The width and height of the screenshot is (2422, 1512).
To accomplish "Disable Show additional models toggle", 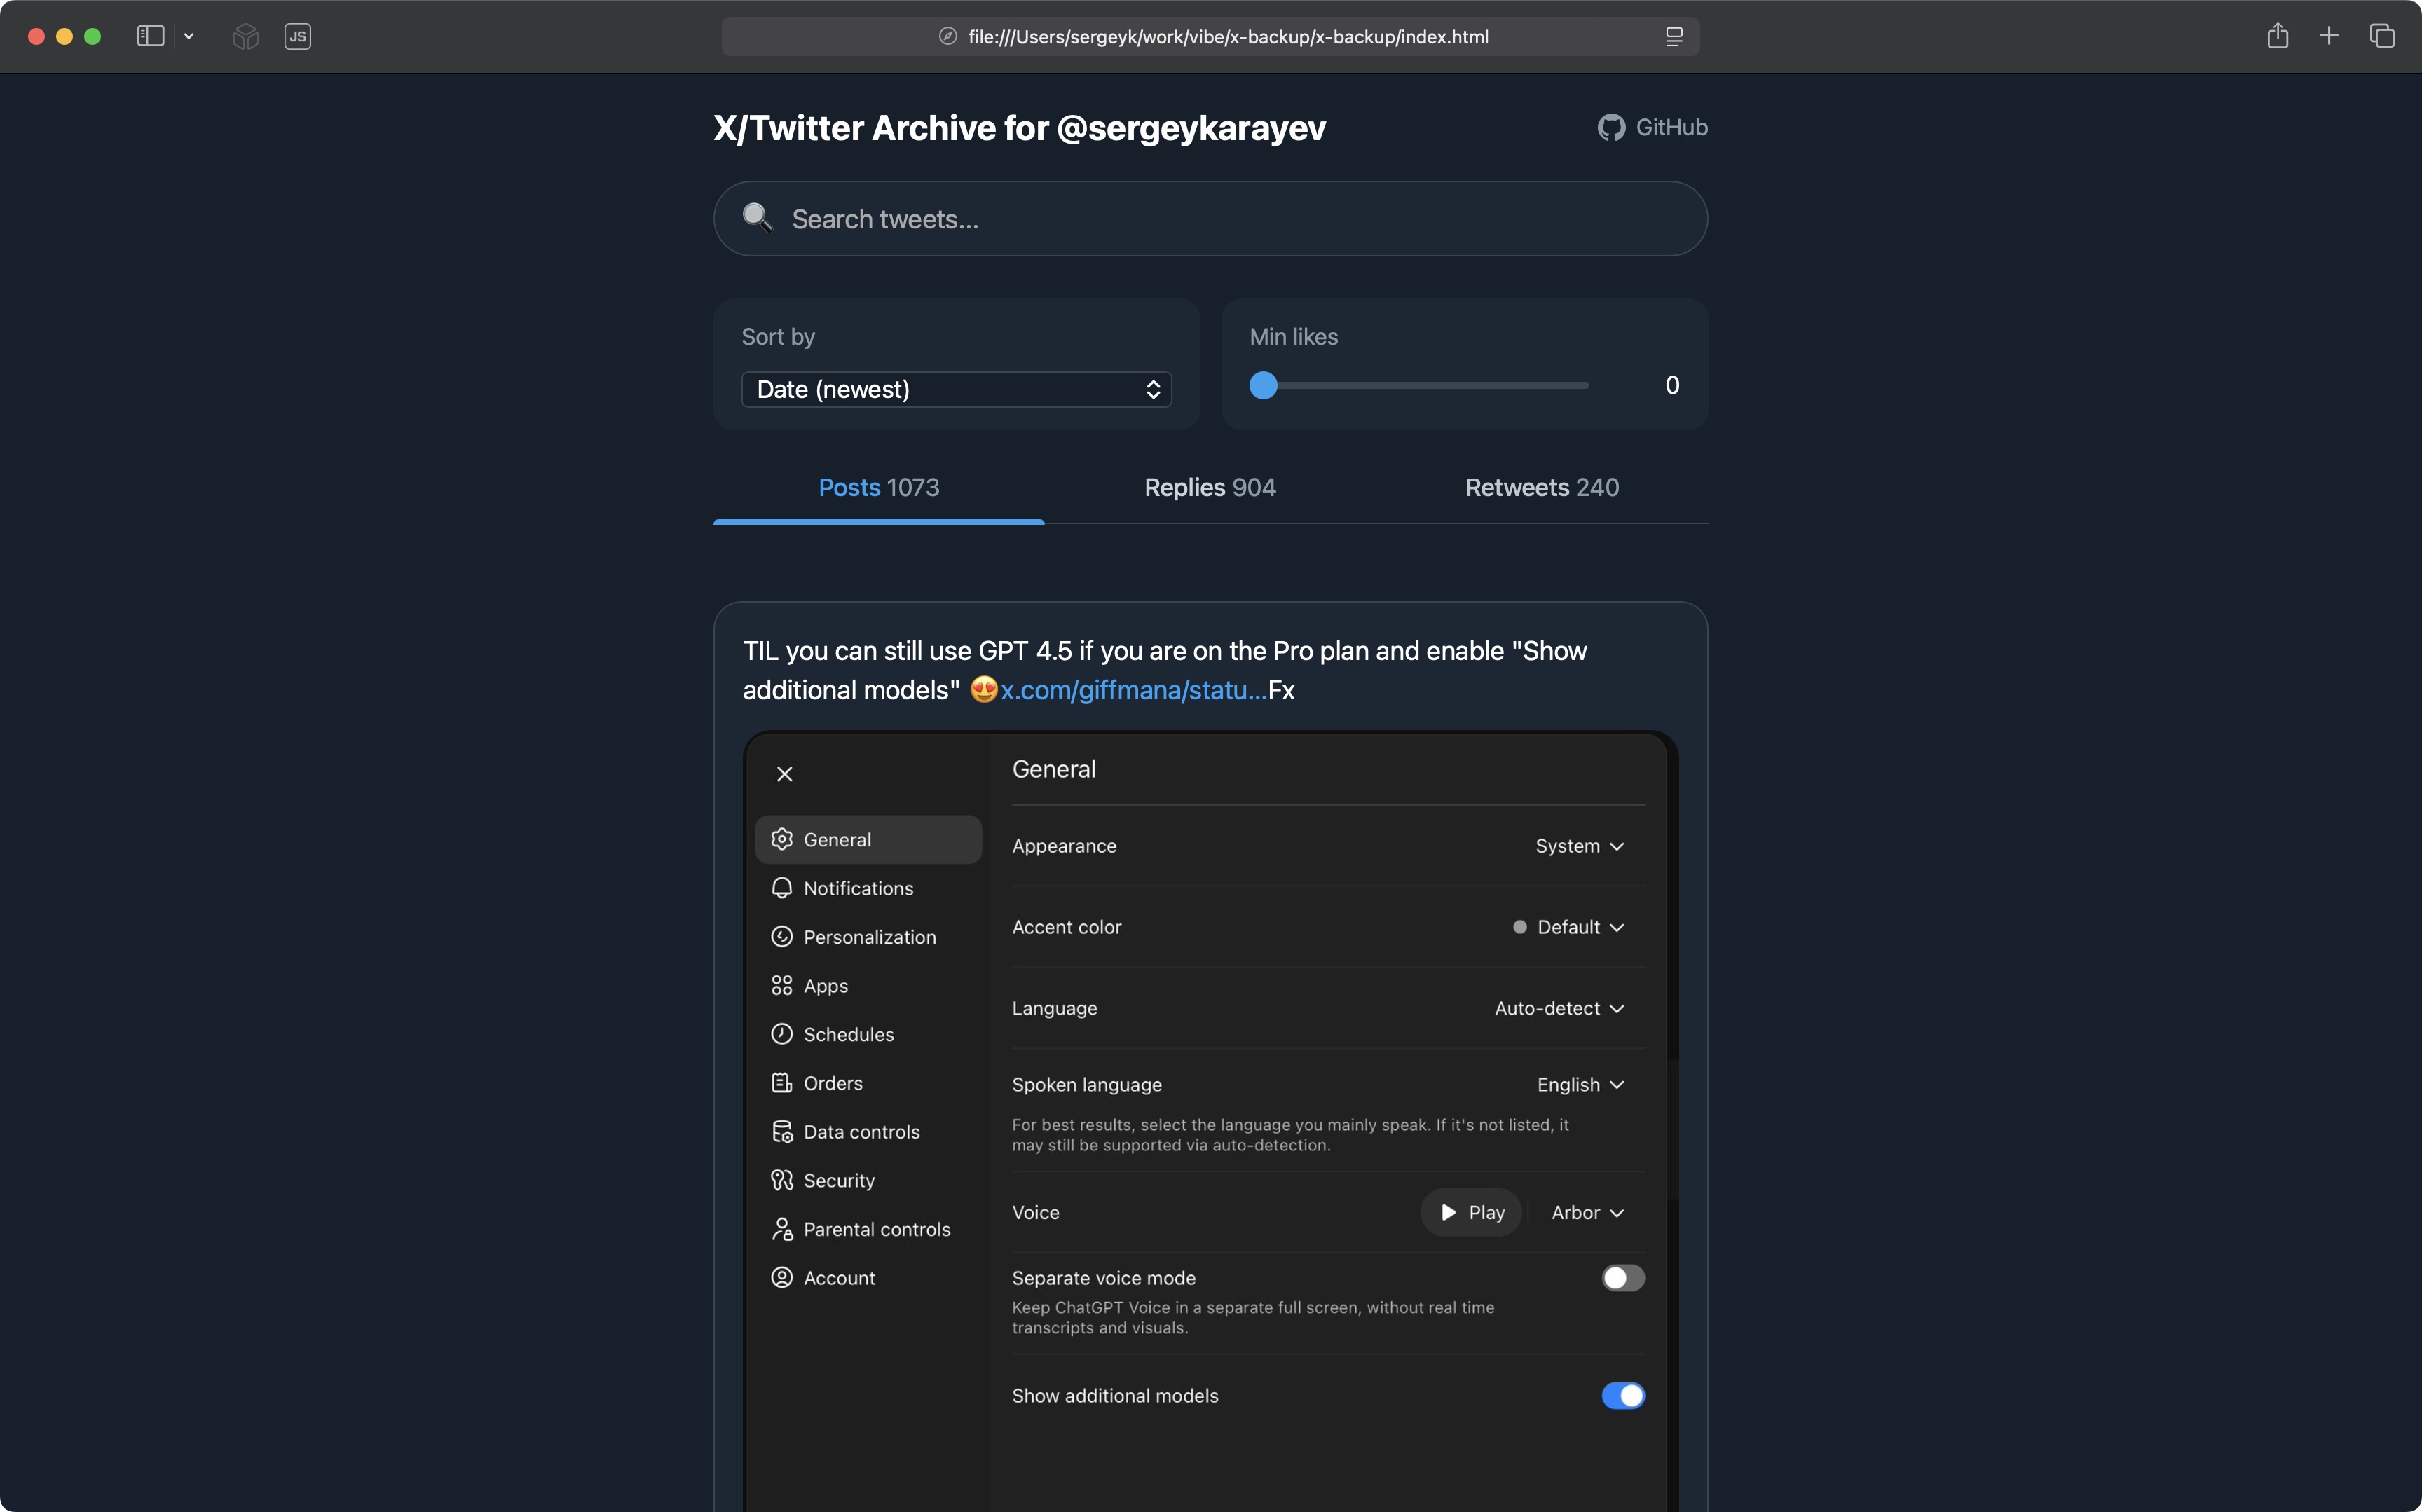I will pyautogui.click(x=1622, y=1395).
